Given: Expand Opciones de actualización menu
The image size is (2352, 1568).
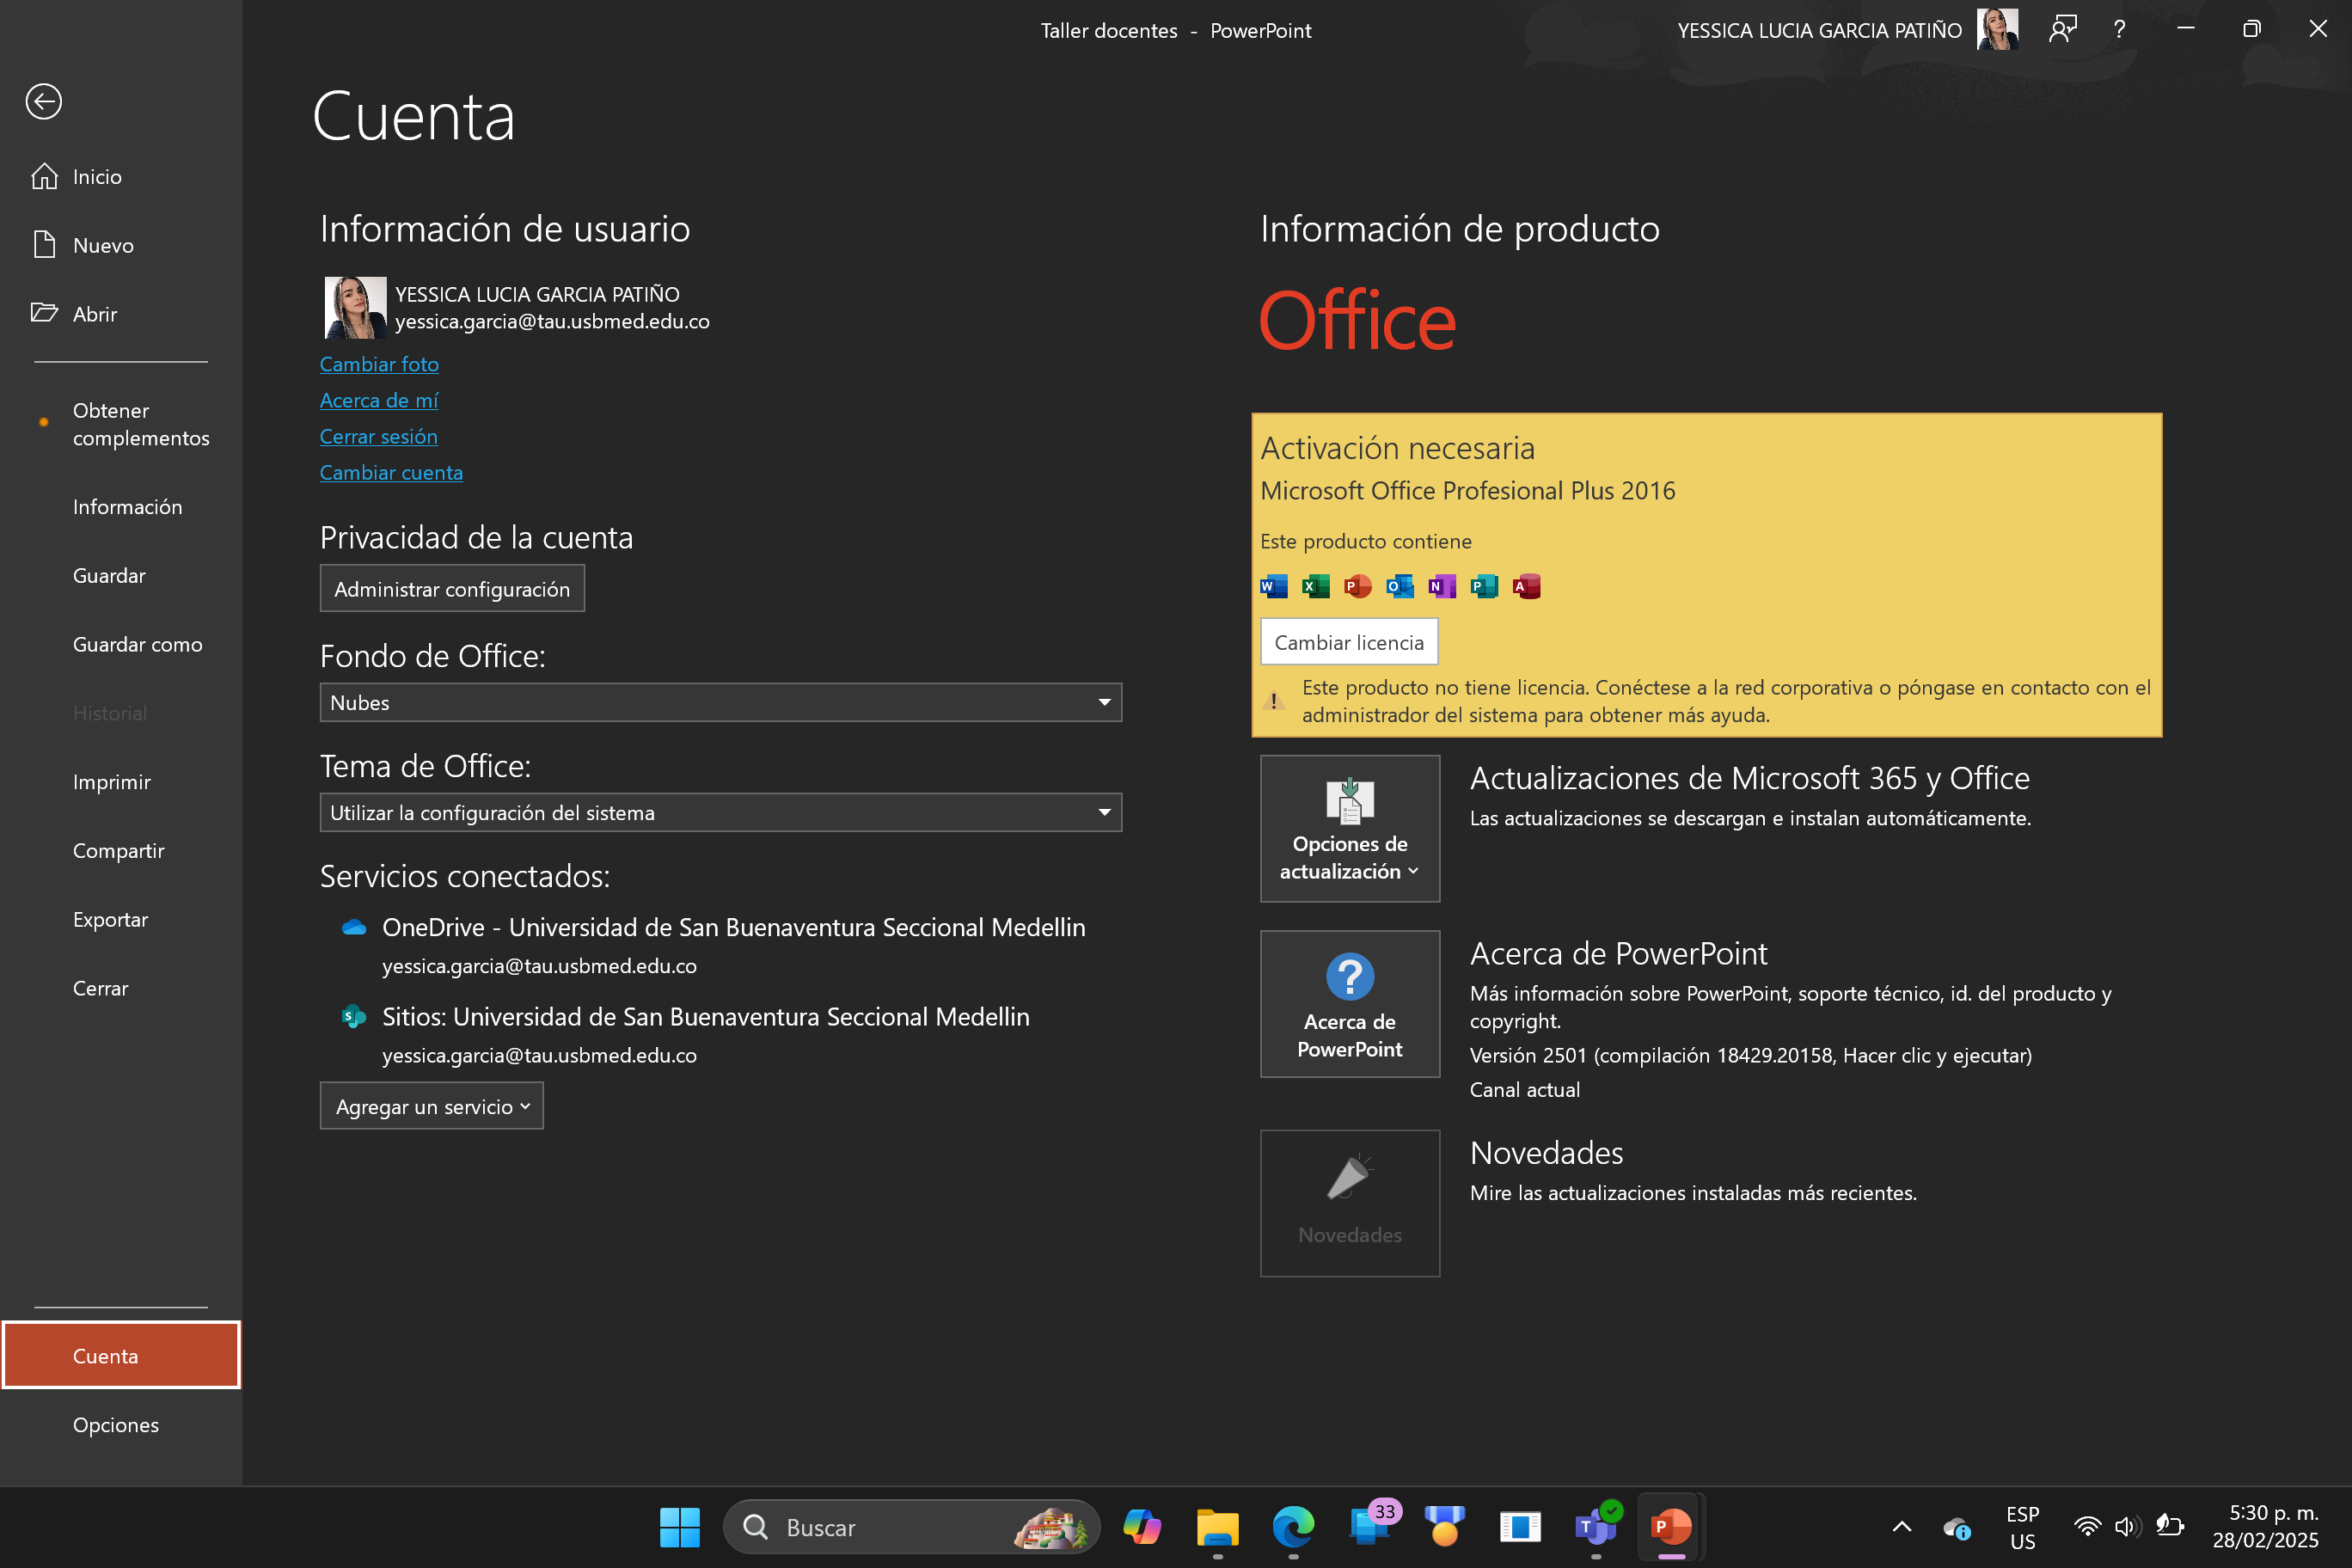Looking at the screenshot, I should click(1349, 828).
